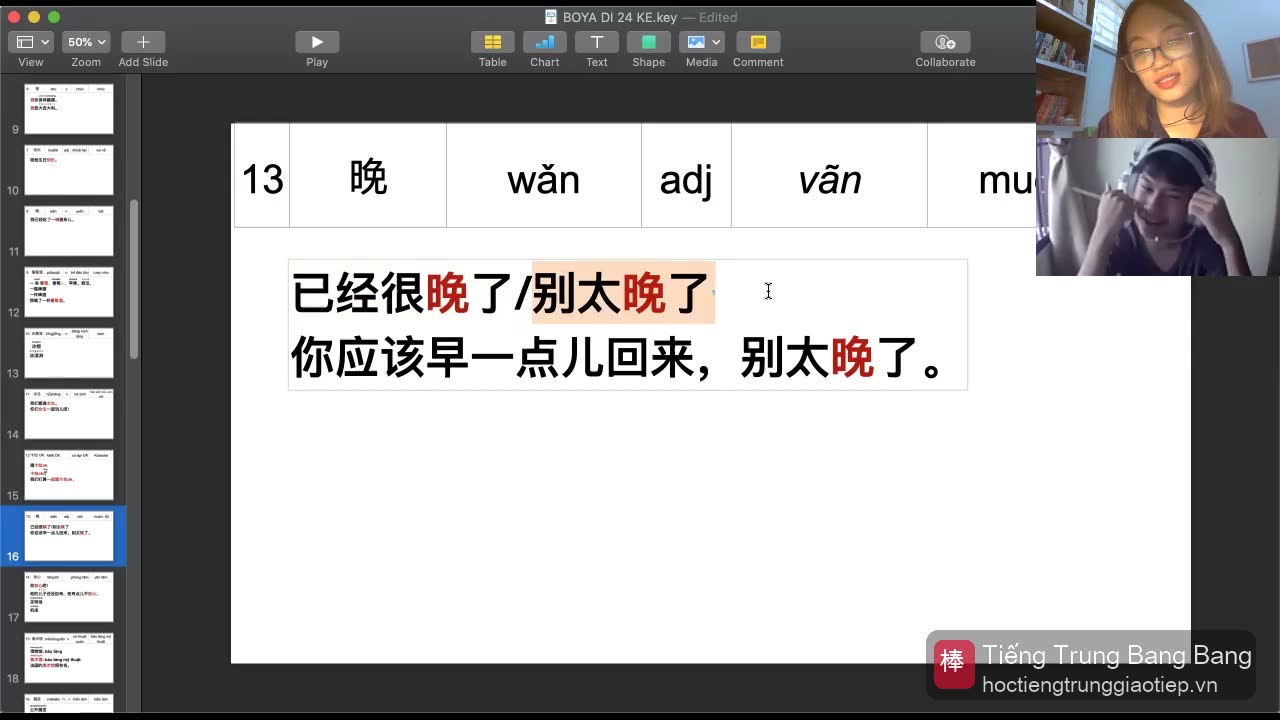
Task: Select slide 17 thumbnail
Action: (x=69, y=597)
